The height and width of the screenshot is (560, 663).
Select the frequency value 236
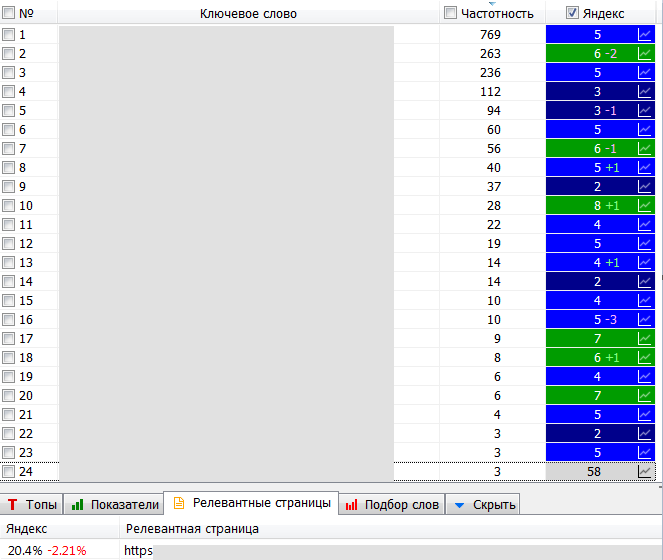490,73
